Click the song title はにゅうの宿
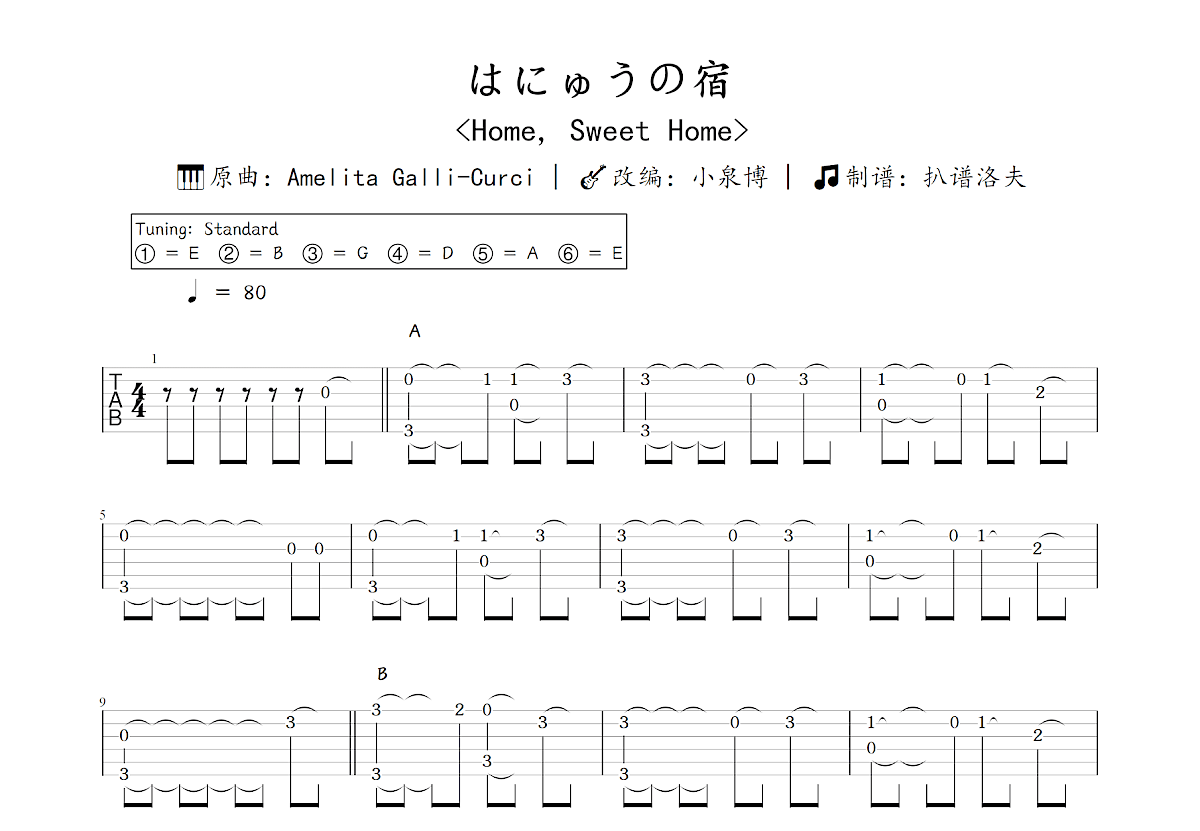This screenshot has height=831, width=1200. tap(600, 81)
